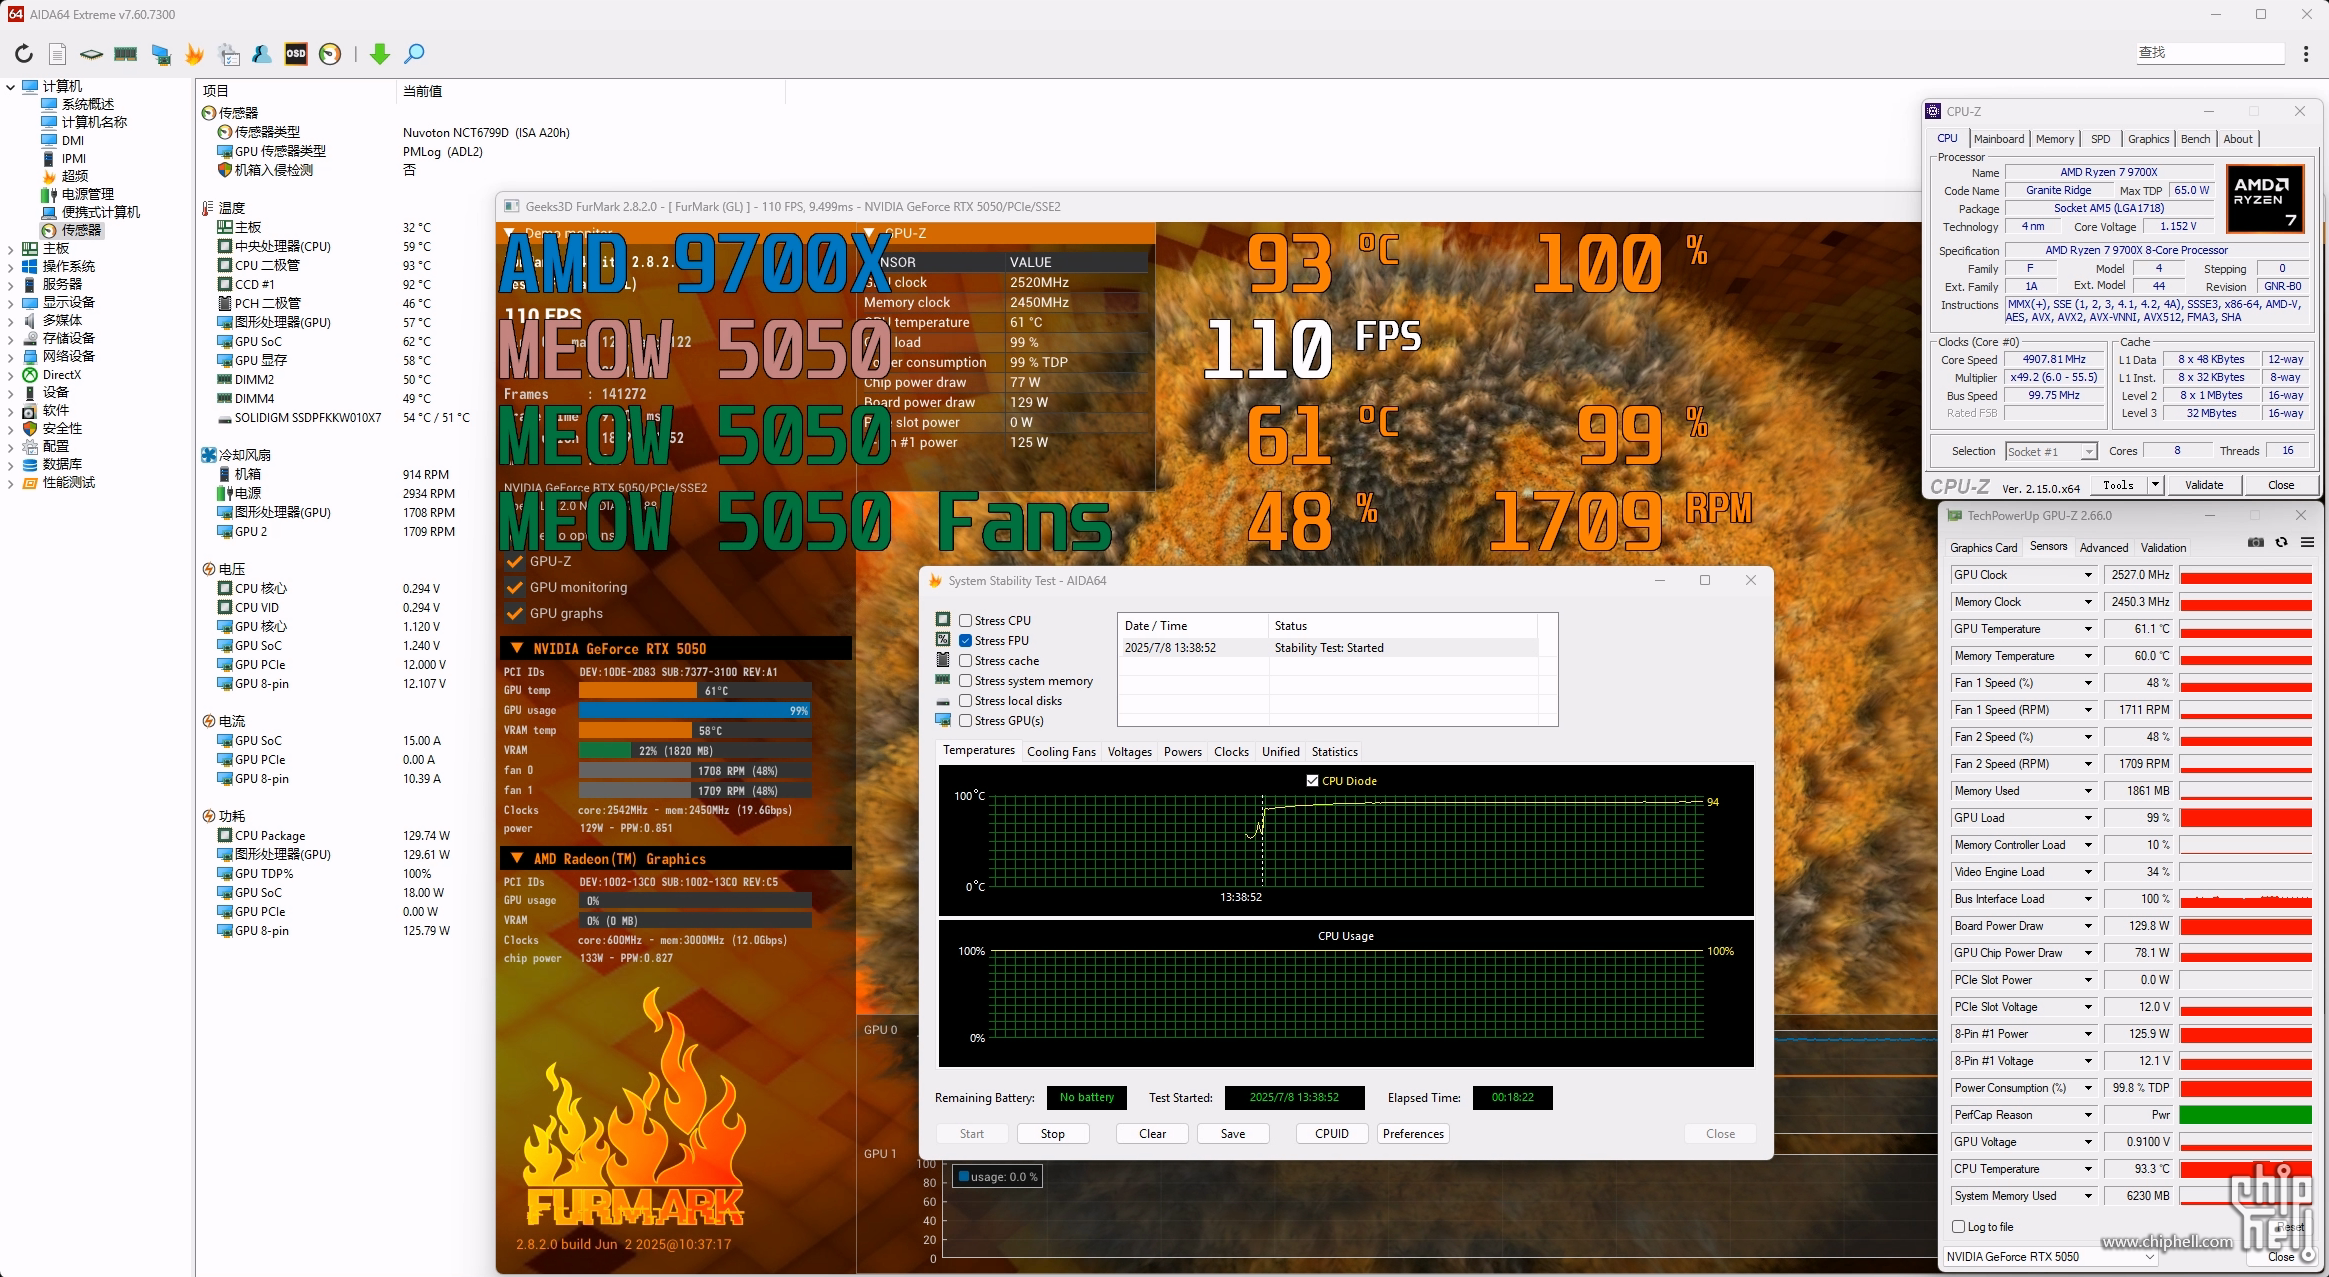The width and height of the screenshot is (2329, 1277).
Task: Click the Clear button in stability test
Action: point(1152,1134)
